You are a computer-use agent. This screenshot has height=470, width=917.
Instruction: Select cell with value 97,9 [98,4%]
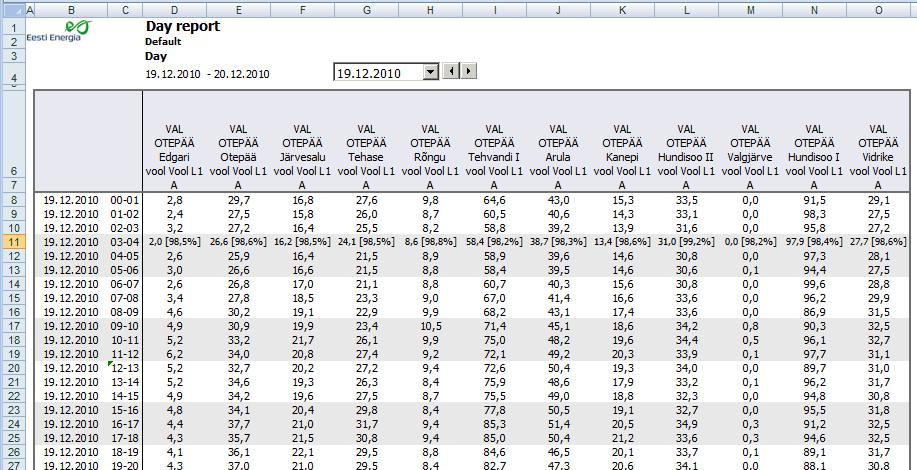point(814,242)
